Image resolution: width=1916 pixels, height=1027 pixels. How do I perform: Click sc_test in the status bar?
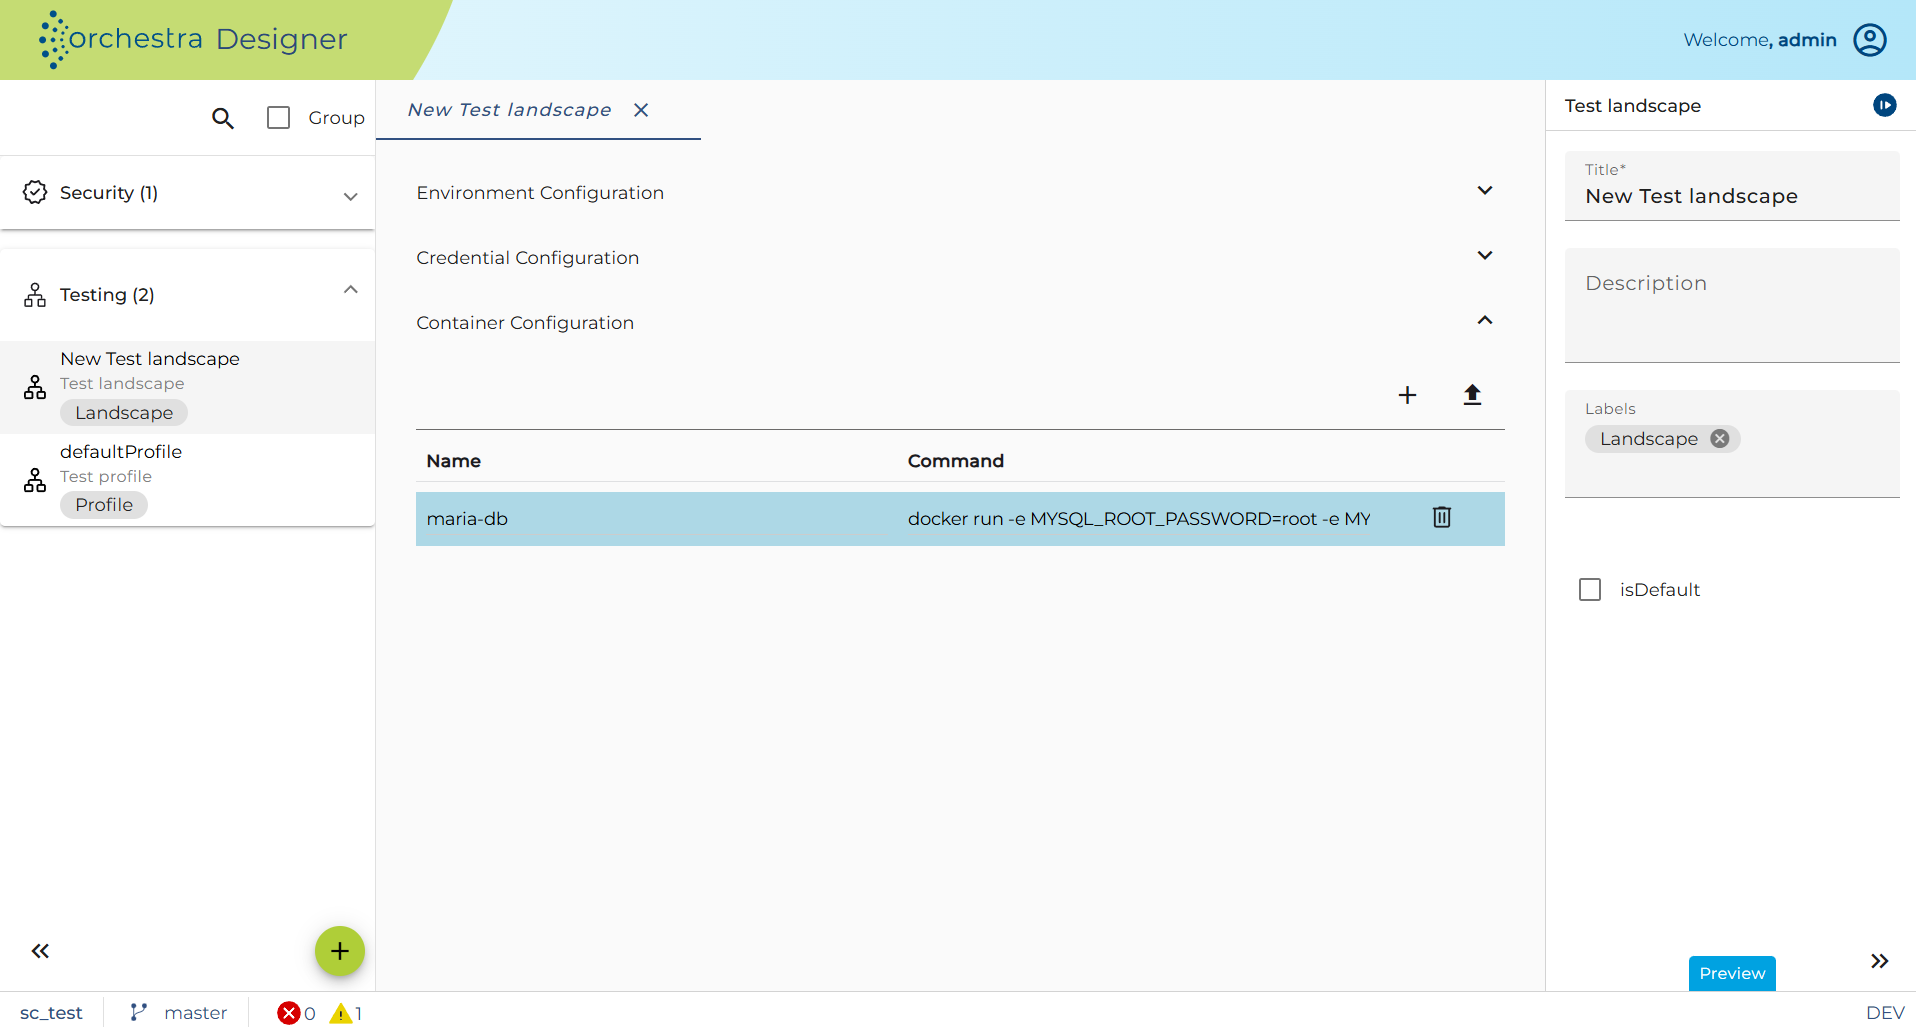coord(51,1013)
